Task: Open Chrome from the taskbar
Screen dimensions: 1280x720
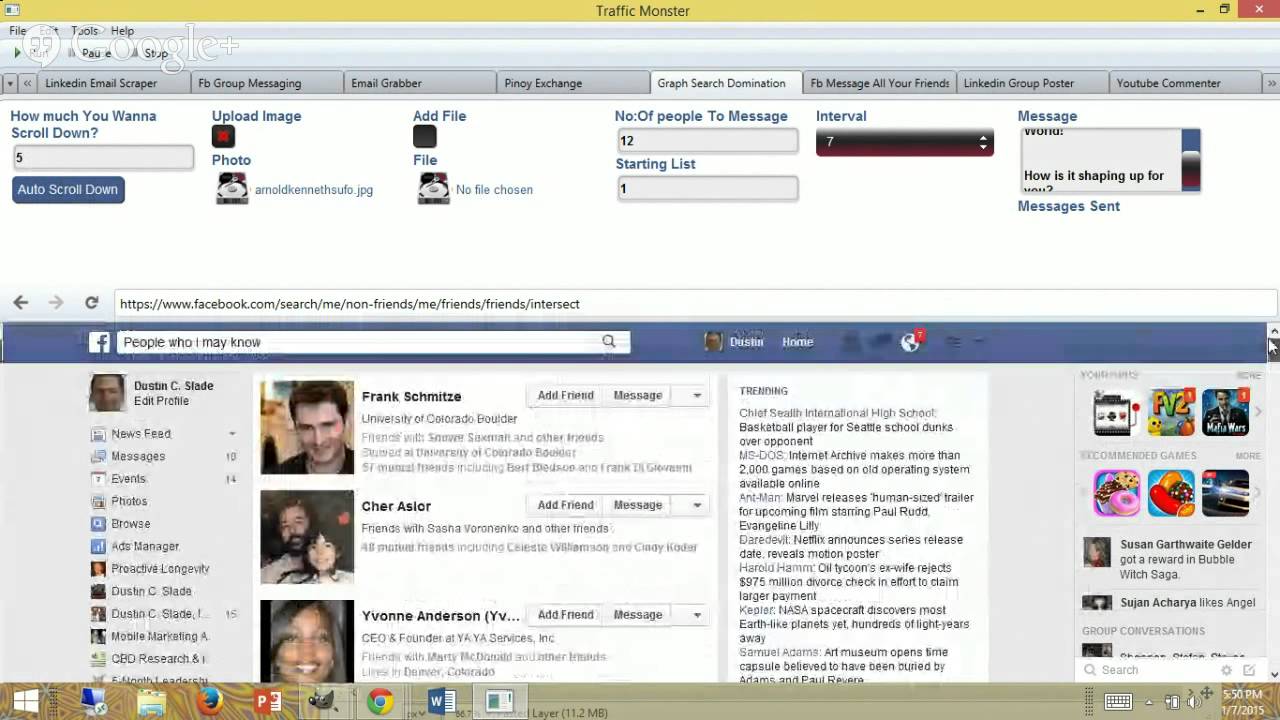Action: [x=379, y=701]
